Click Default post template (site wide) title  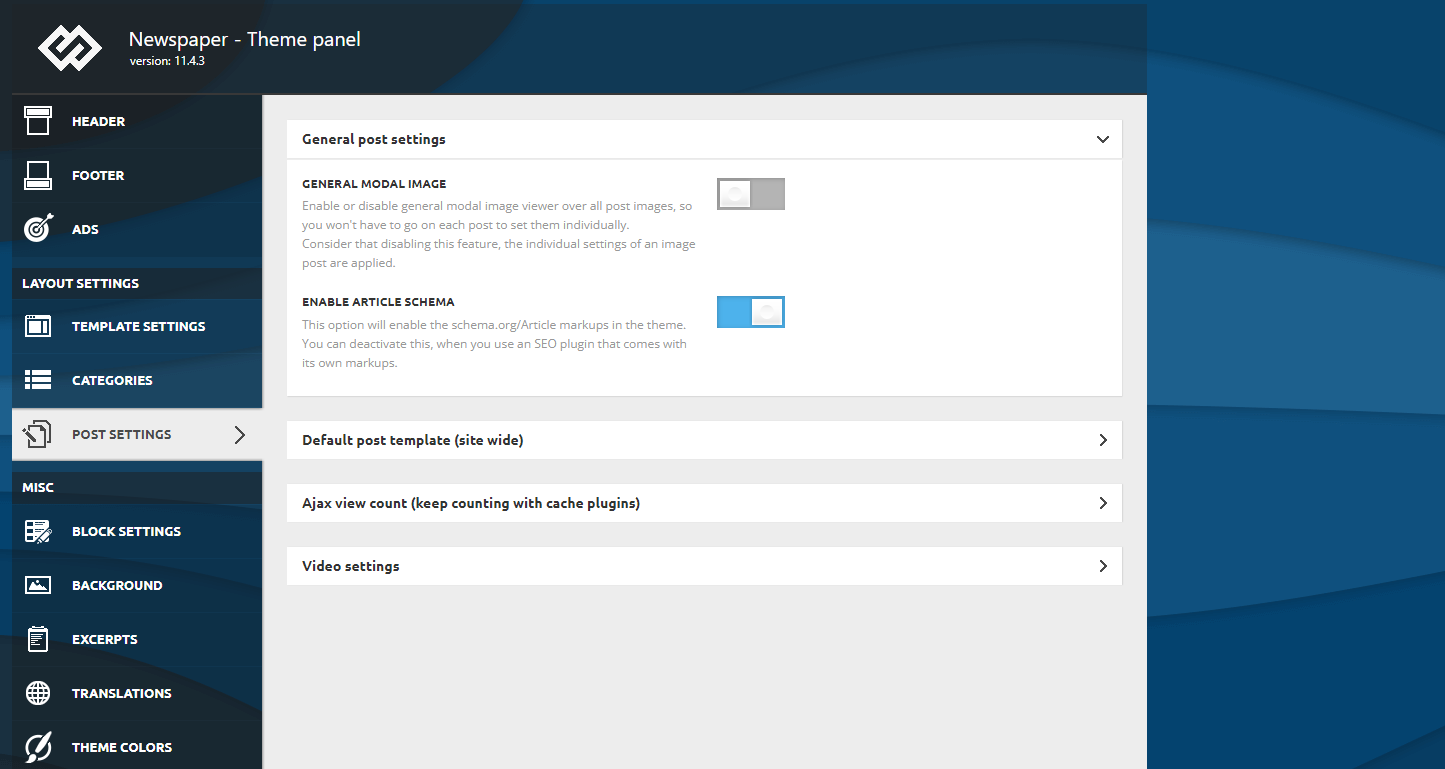pyautogui.click(x=413, y=440)
